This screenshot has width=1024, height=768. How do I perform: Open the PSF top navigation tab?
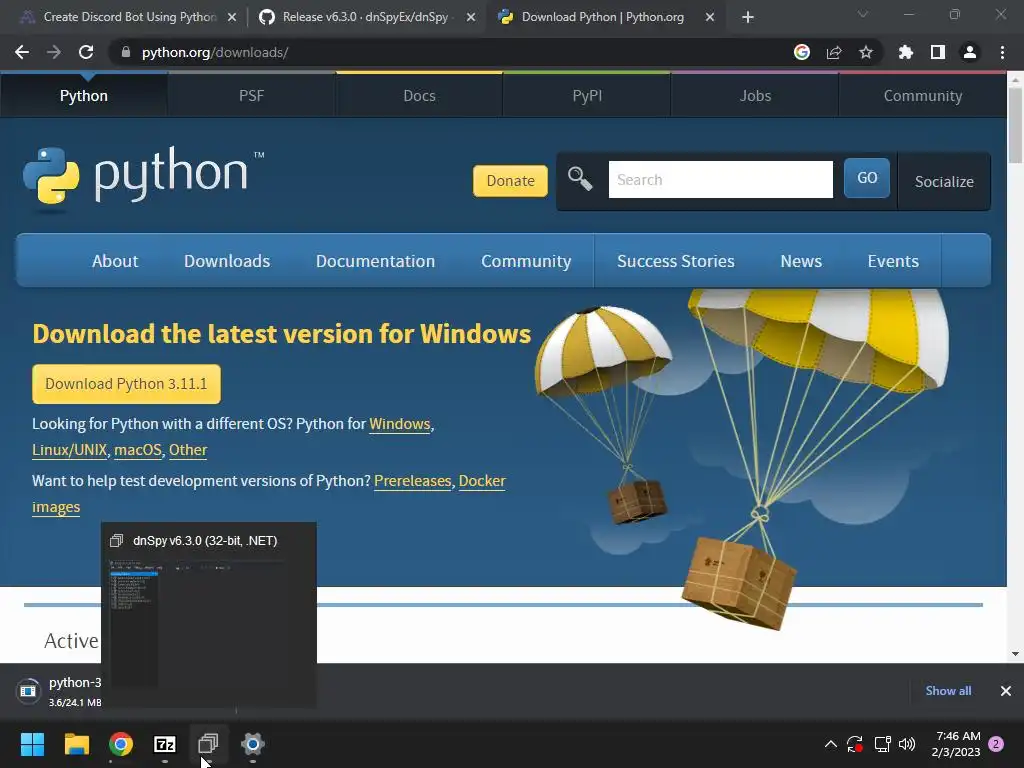(251, 95)
